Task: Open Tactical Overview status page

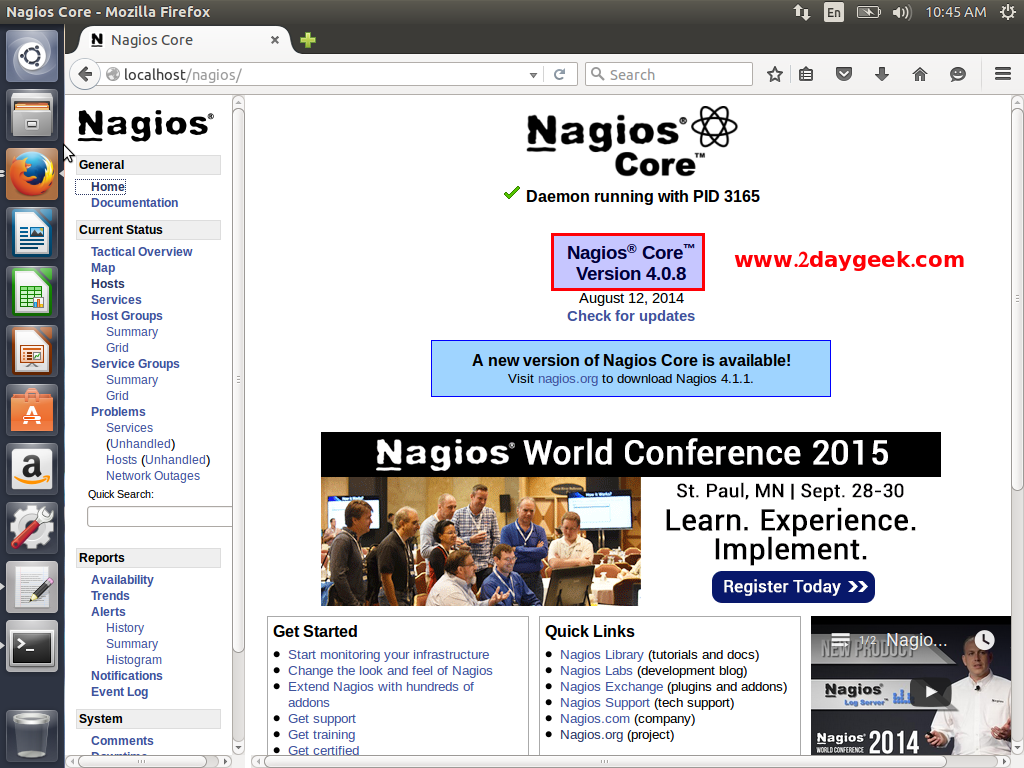Action: 142,252
